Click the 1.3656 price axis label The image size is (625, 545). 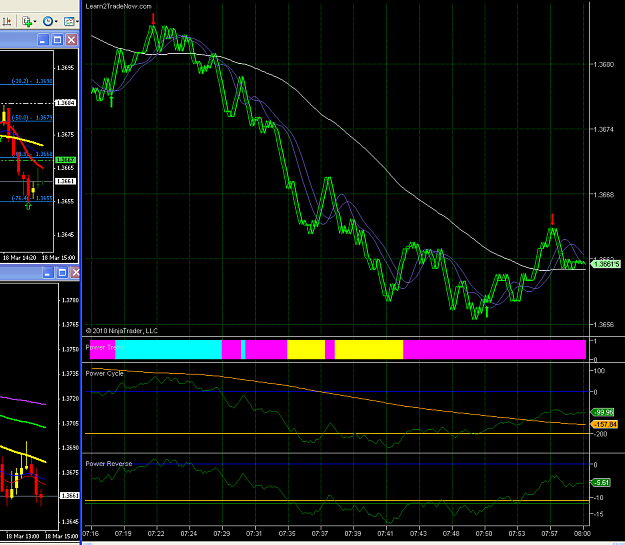pos(604,325)
